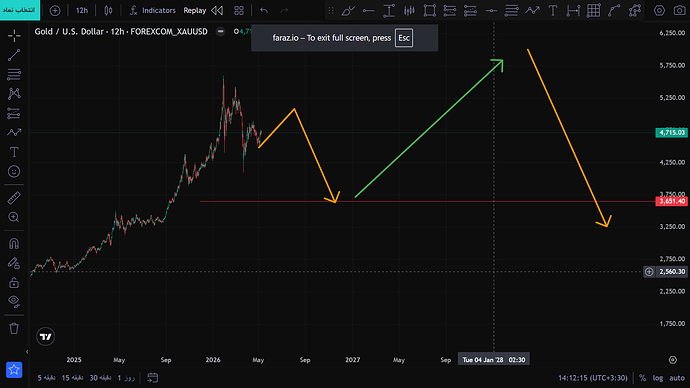
Task: Select the sidebar Text tool
Action: tap(14, 152)
